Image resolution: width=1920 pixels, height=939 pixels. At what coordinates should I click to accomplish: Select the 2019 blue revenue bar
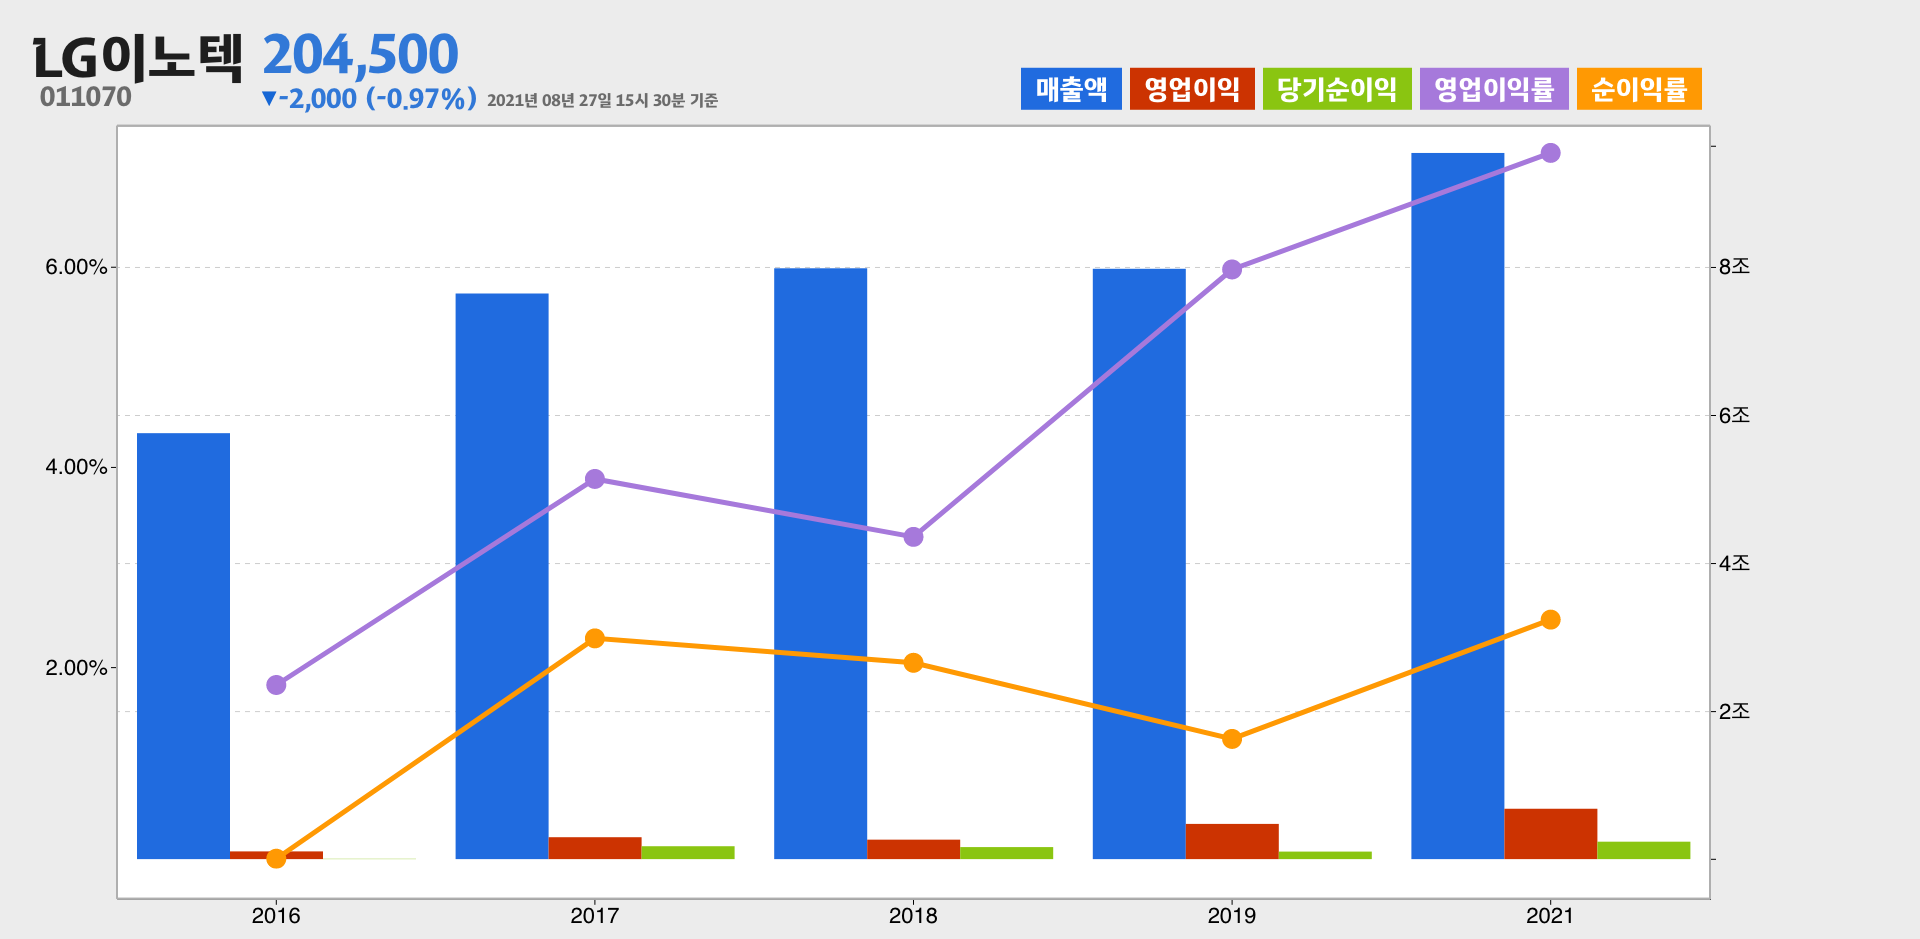coord(1139,564)
